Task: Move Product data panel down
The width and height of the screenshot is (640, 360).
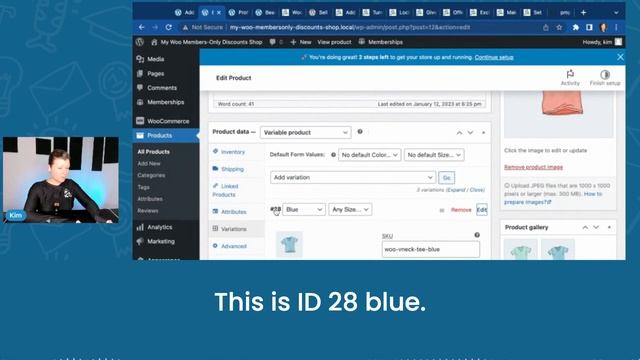Action: (x=470, y=133)
